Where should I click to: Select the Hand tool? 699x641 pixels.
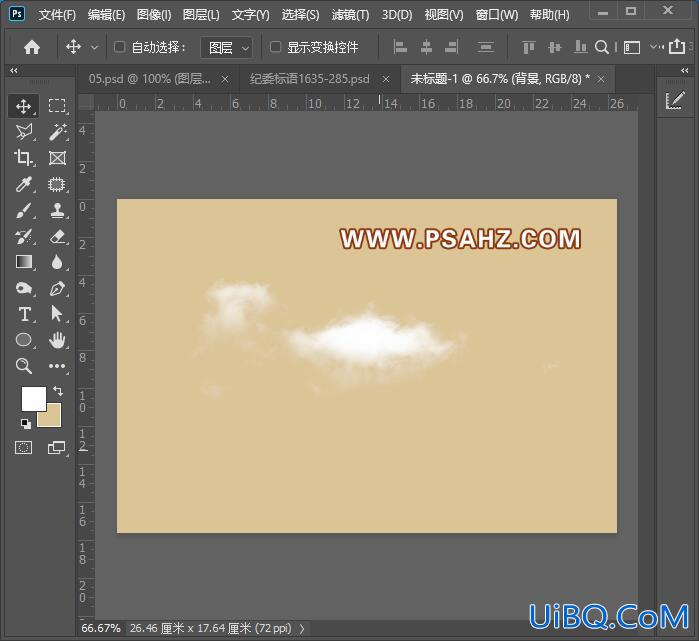tap(57, 340)
